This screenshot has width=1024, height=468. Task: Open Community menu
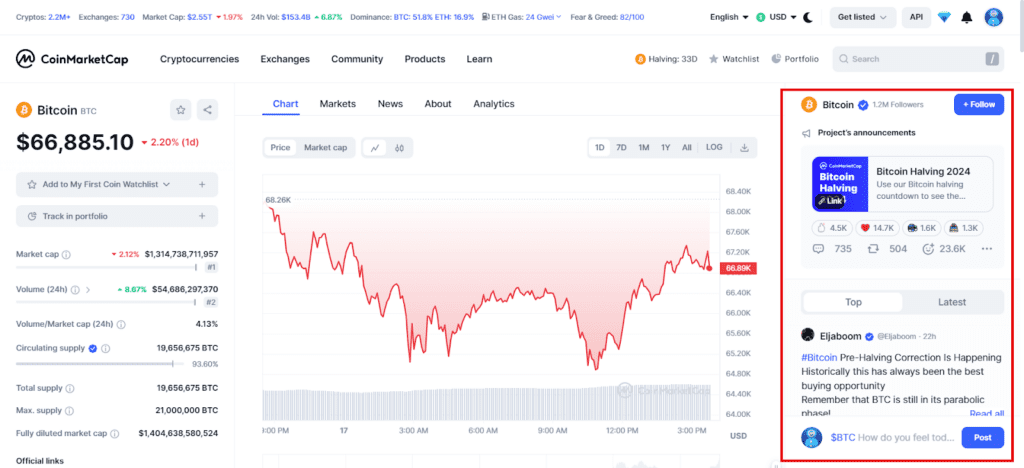[357, 59]
